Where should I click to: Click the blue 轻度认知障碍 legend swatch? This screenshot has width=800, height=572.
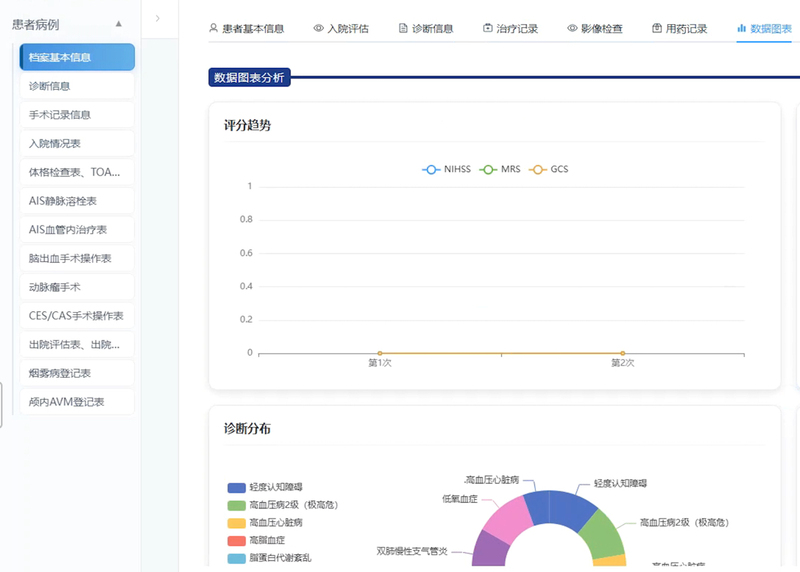coord(237,488)
